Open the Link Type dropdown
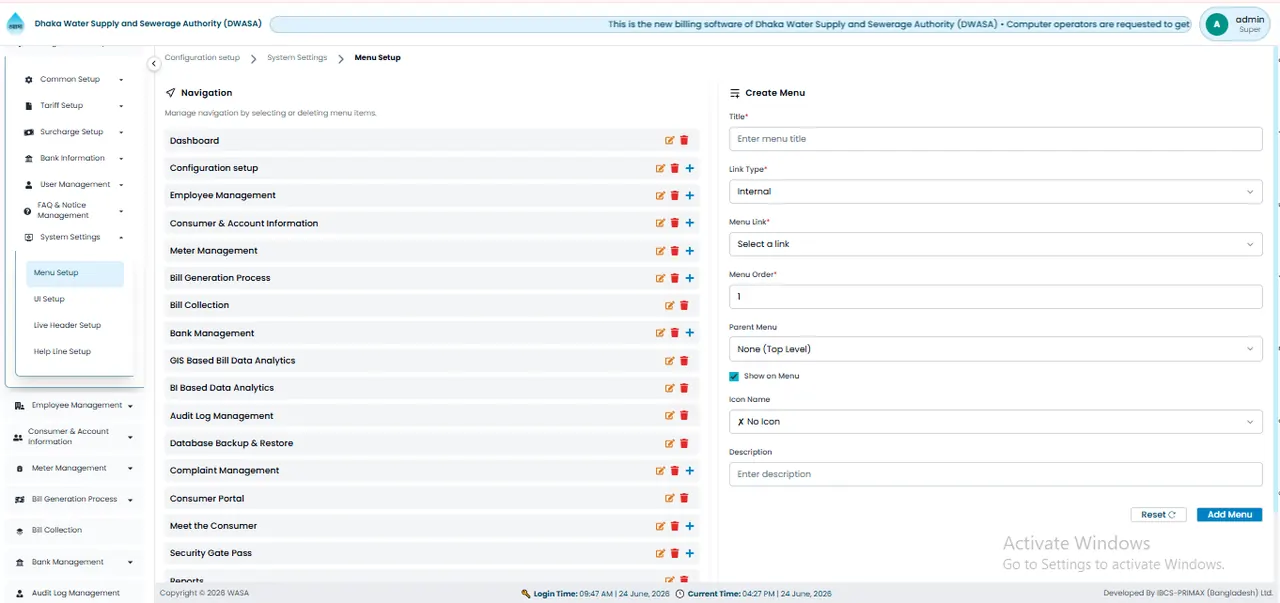 pos(995,191)
